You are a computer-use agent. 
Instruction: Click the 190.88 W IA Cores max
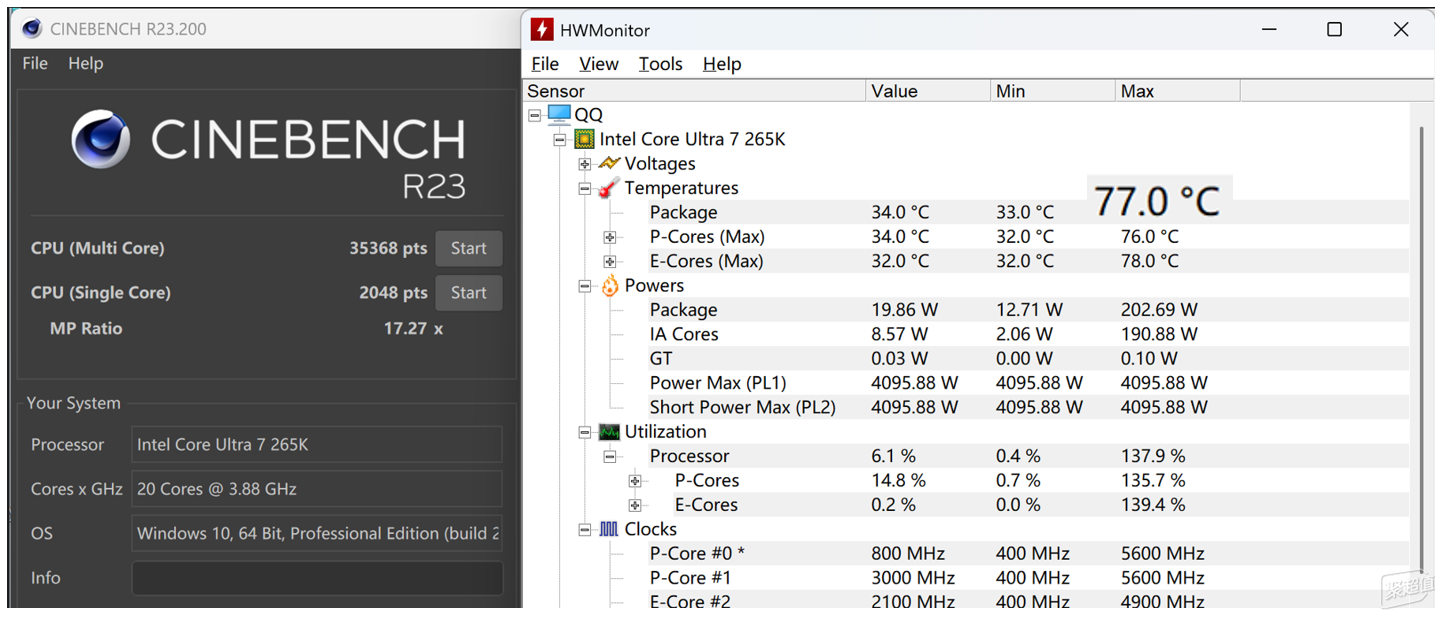point(1159,334)
